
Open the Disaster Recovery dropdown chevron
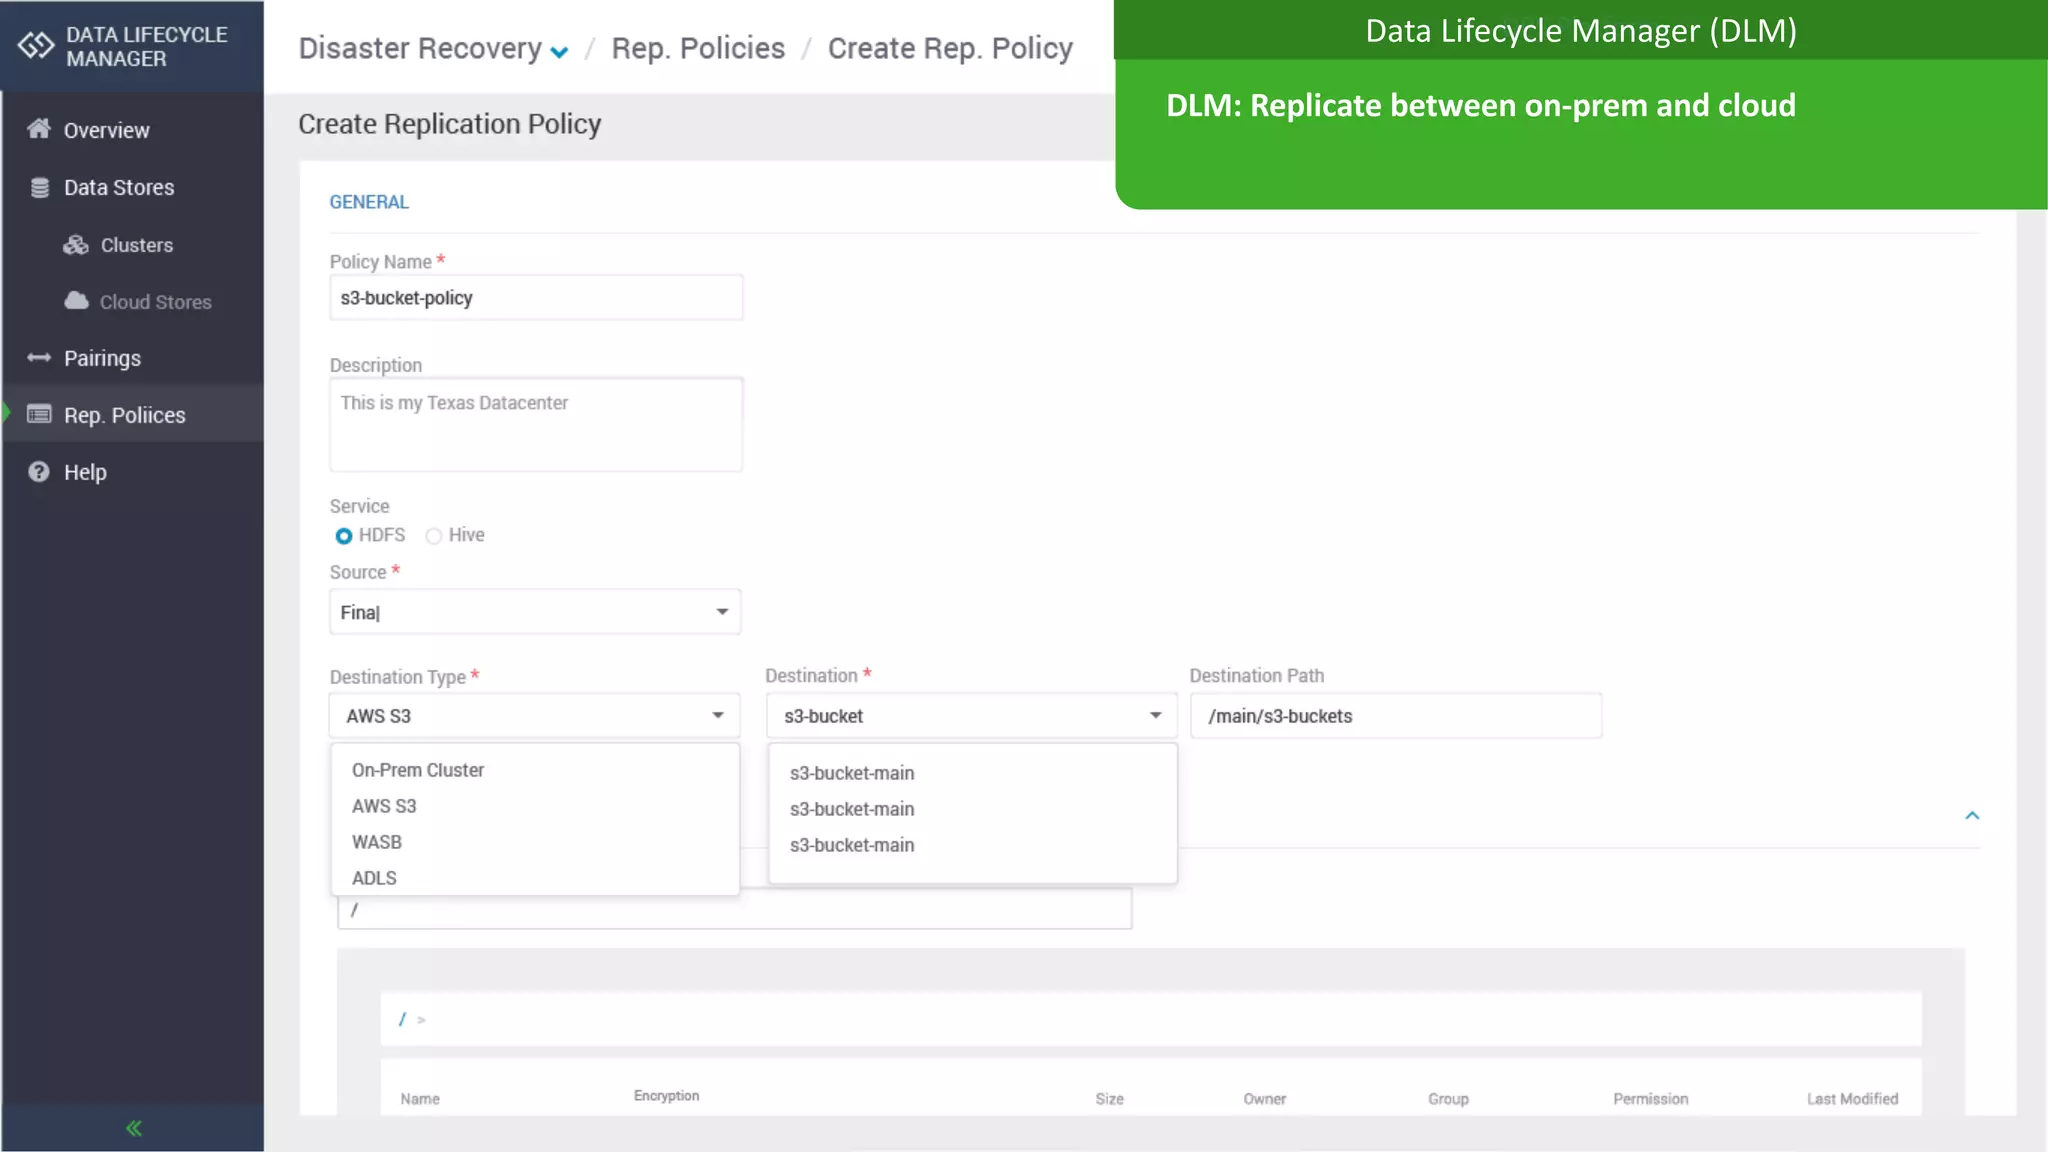click(559, 52)
